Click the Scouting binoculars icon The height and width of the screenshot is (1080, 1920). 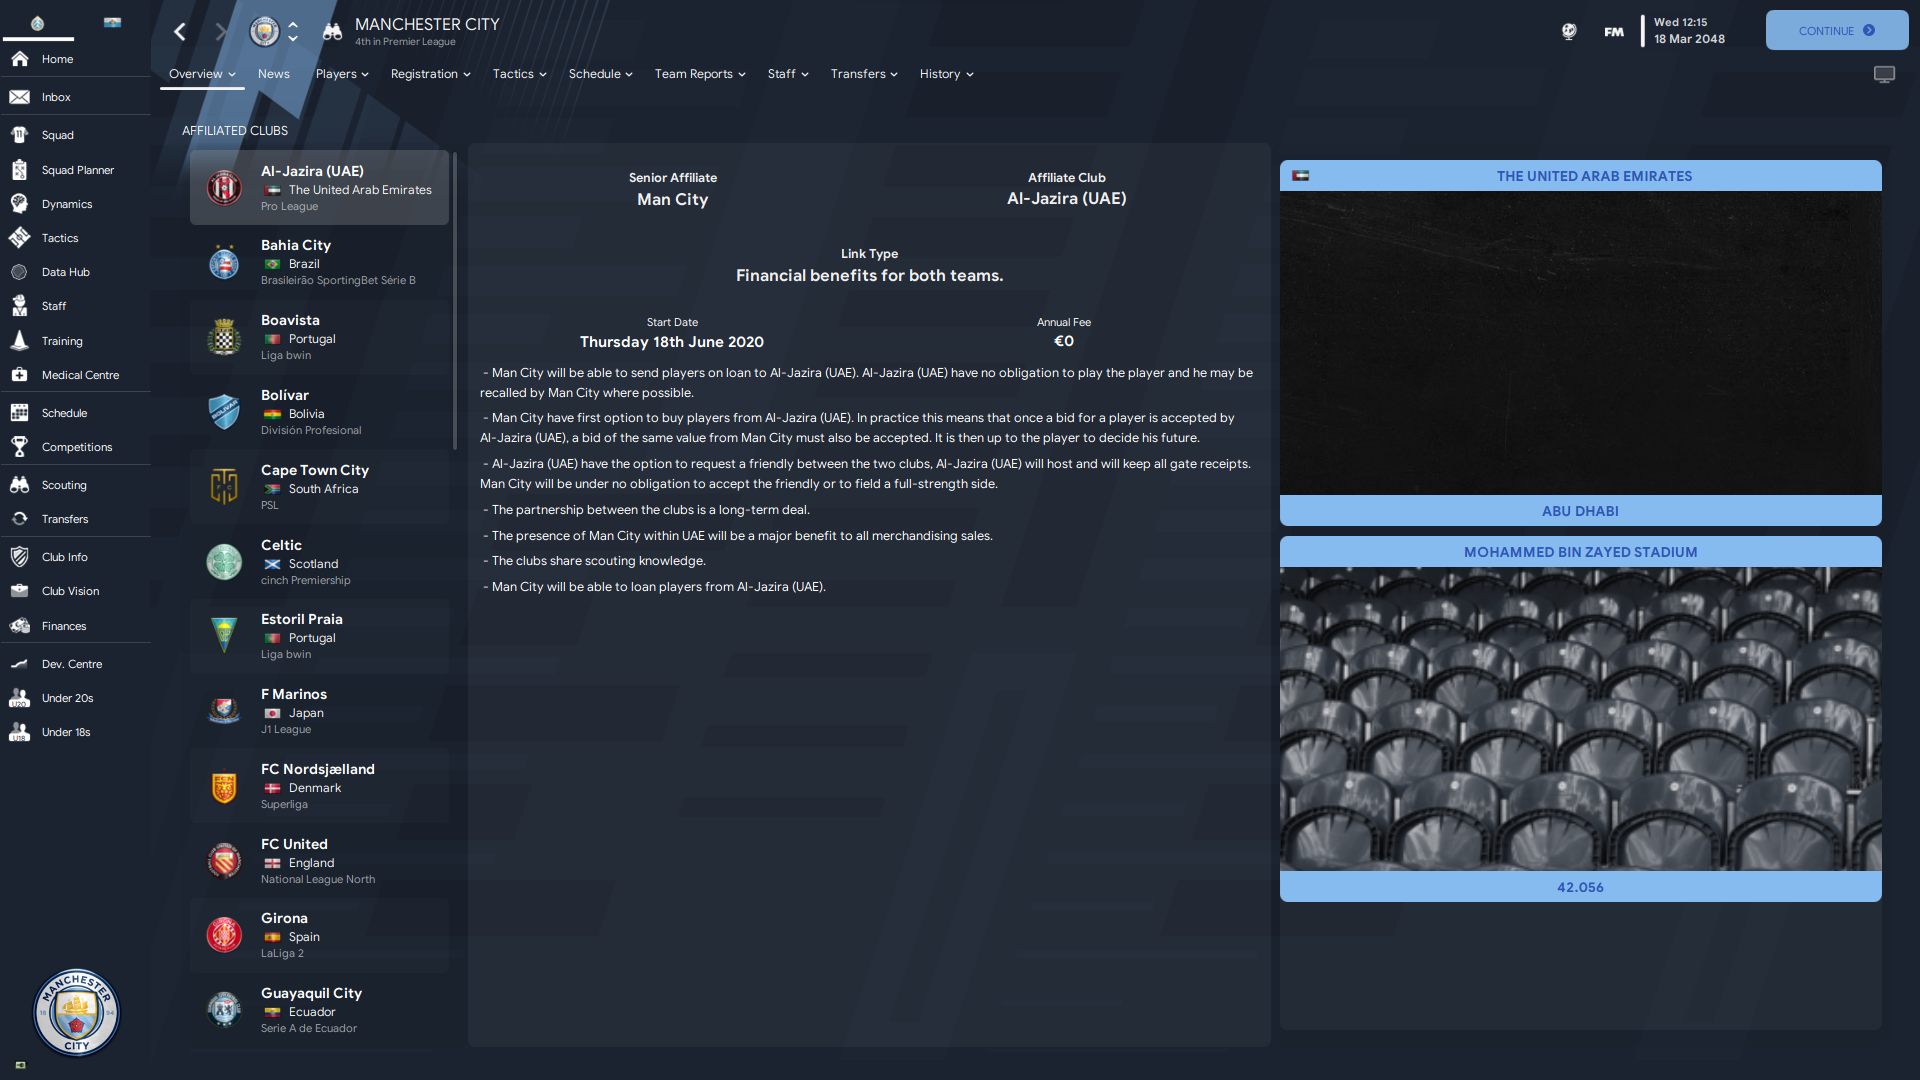tap(19, 485)
